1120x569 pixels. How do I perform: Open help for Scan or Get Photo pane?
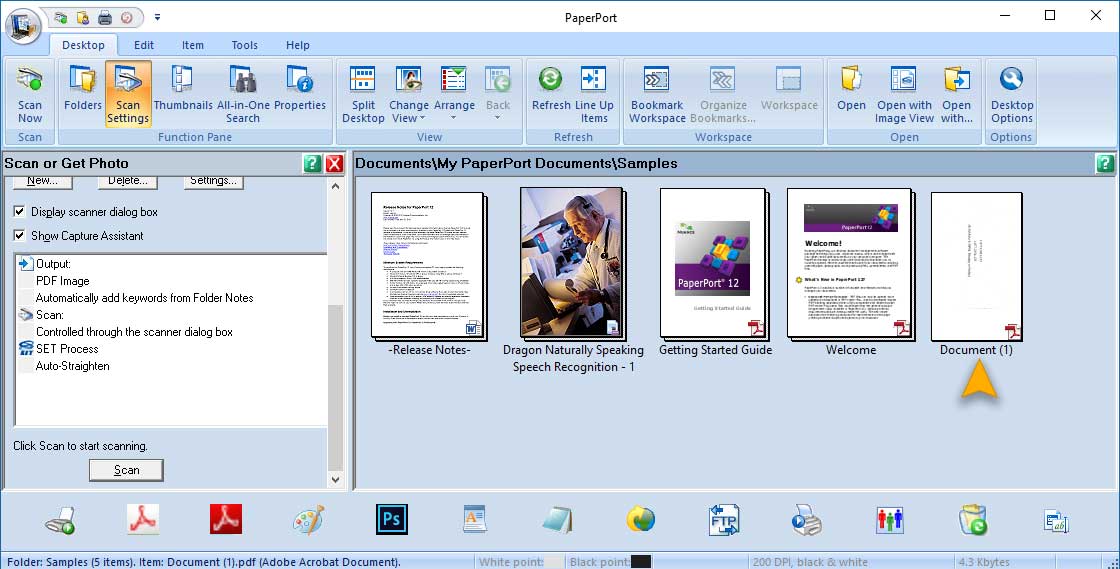tap(312, 163)
